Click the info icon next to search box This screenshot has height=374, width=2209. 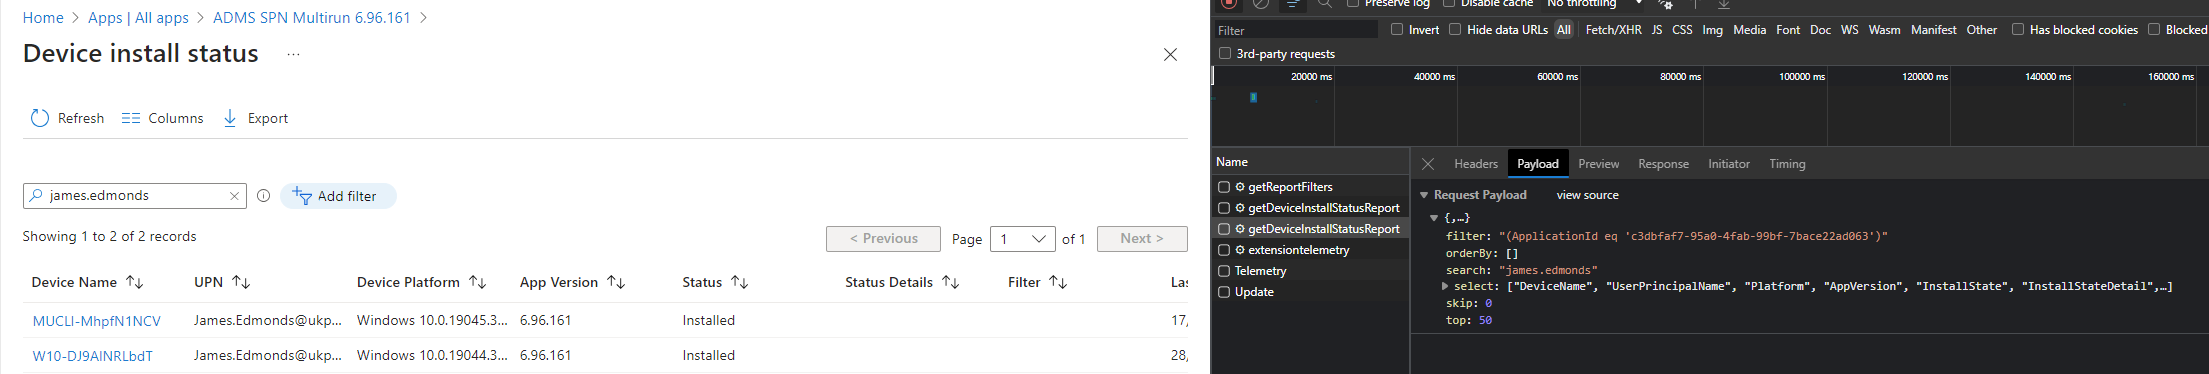click(x=263, y=196)
